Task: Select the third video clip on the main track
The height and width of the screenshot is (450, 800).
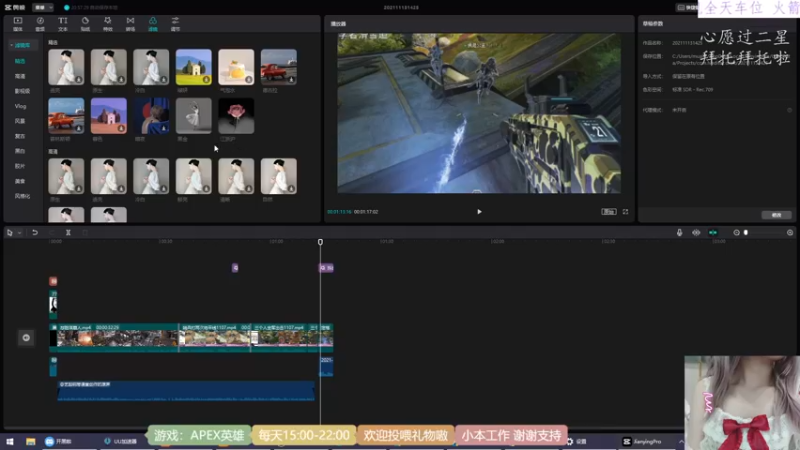Action: click(x=280, y=338)
